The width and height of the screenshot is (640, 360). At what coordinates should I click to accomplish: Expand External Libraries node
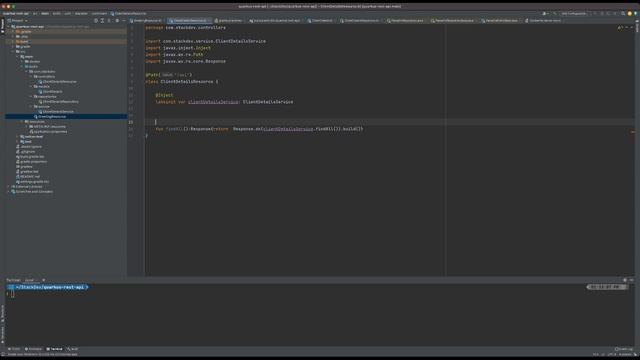pos(9,187)
